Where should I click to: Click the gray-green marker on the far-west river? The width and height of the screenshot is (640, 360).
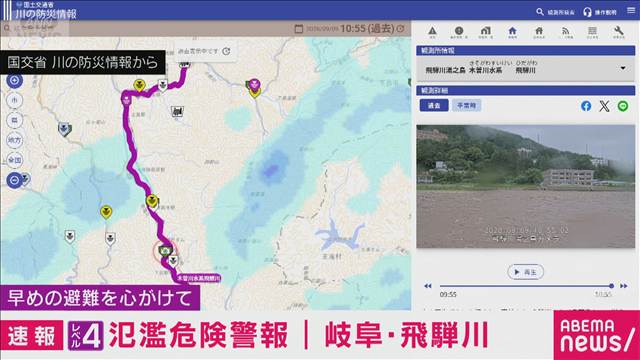pos(64,129)
